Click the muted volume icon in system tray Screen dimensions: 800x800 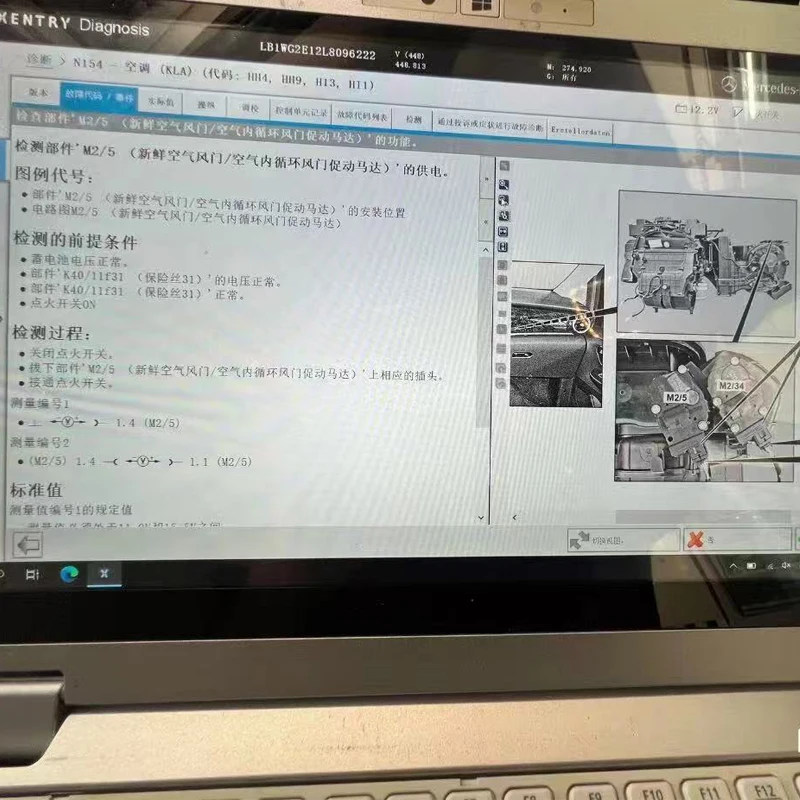point(786,564)
